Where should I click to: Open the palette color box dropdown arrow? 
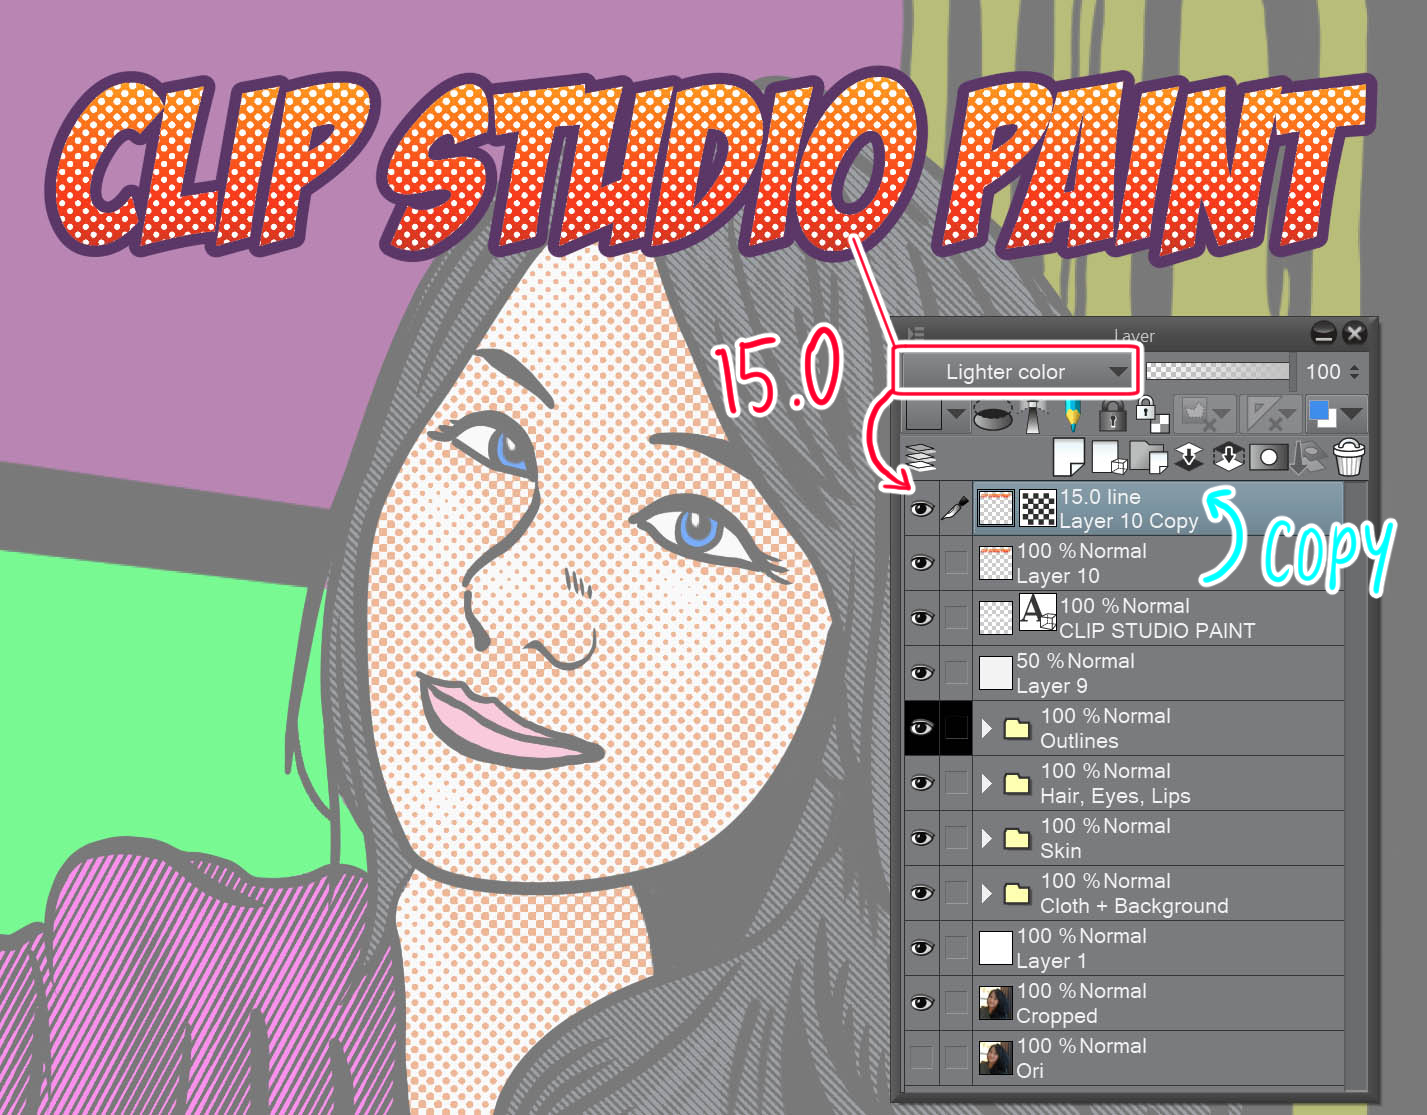(x=956, y=414)
